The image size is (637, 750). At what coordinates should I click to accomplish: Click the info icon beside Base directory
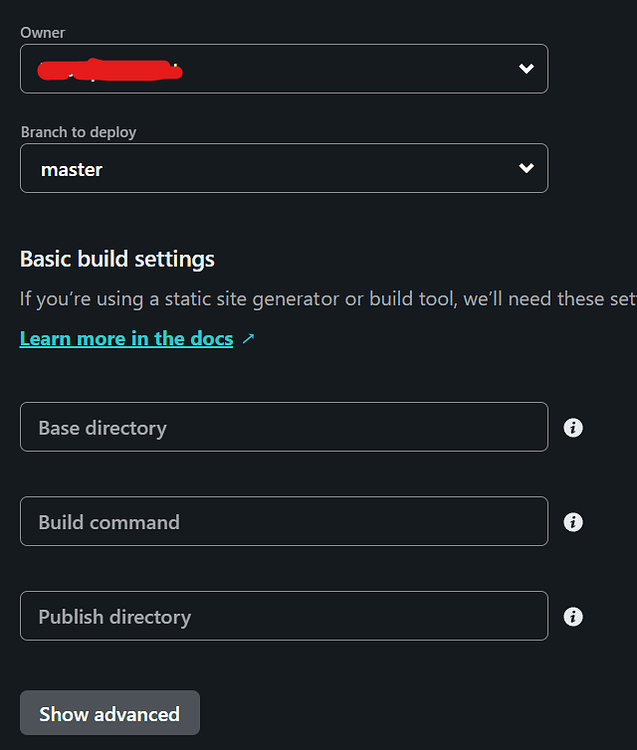(x=573, y=428)
